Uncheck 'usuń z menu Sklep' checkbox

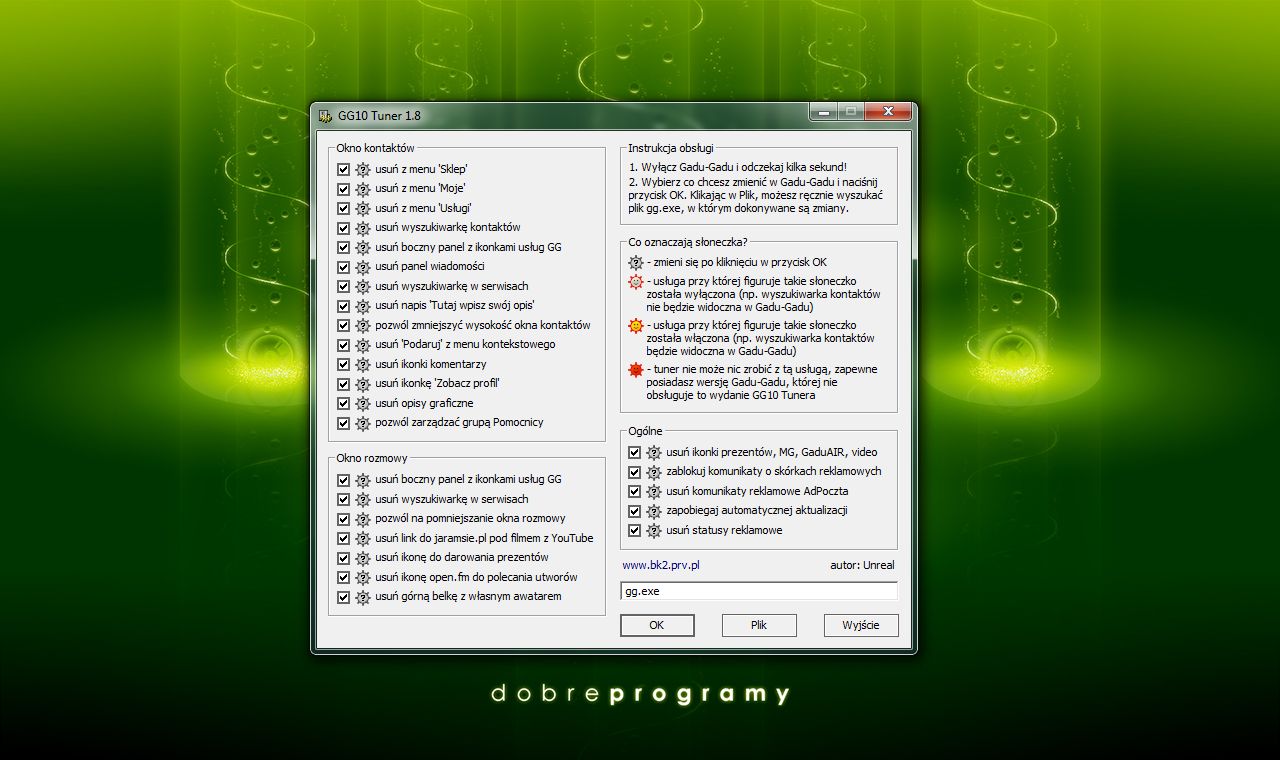pyautogui.click(x=343, y=169)
